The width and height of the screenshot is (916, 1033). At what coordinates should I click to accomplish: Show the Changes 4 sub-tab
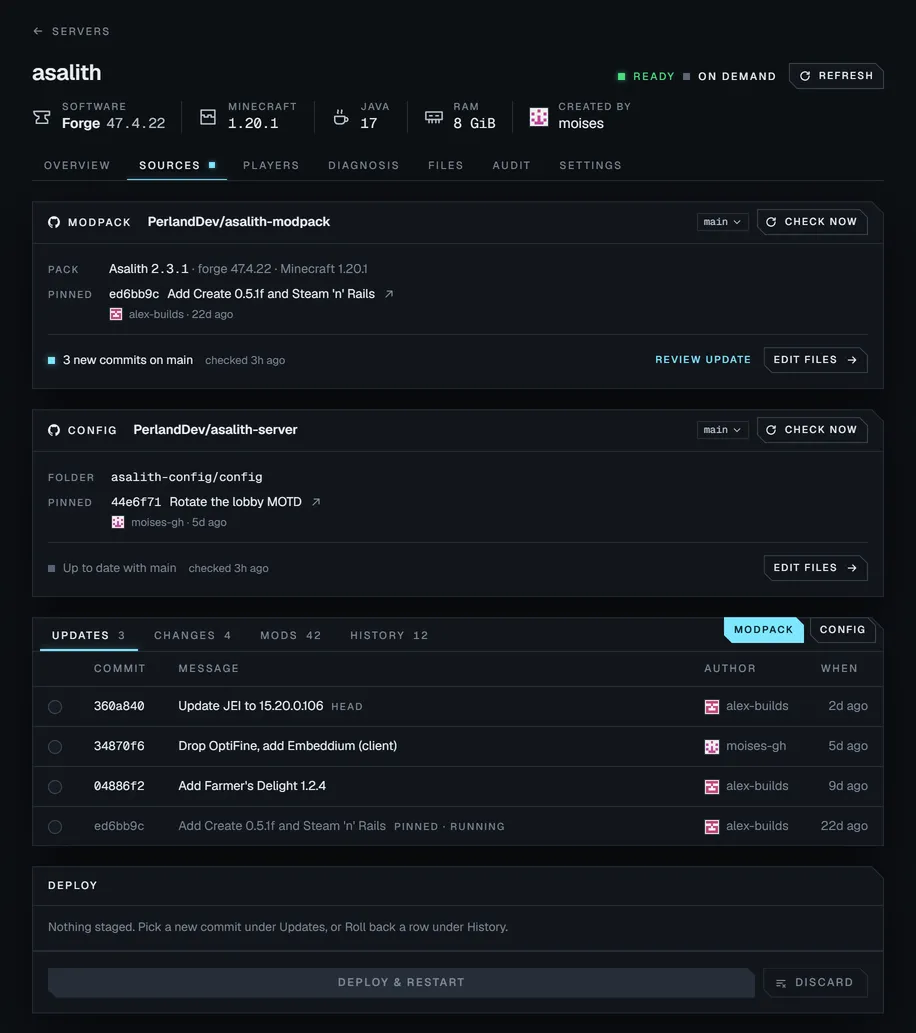192,635
